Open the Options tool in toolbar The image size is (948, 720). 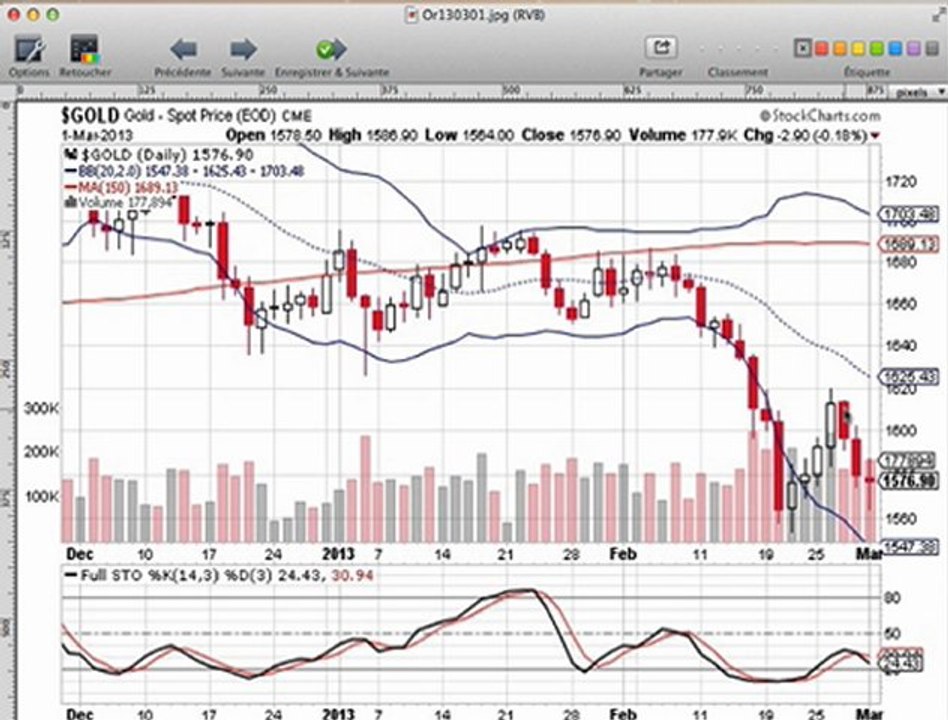pos(29,50)
